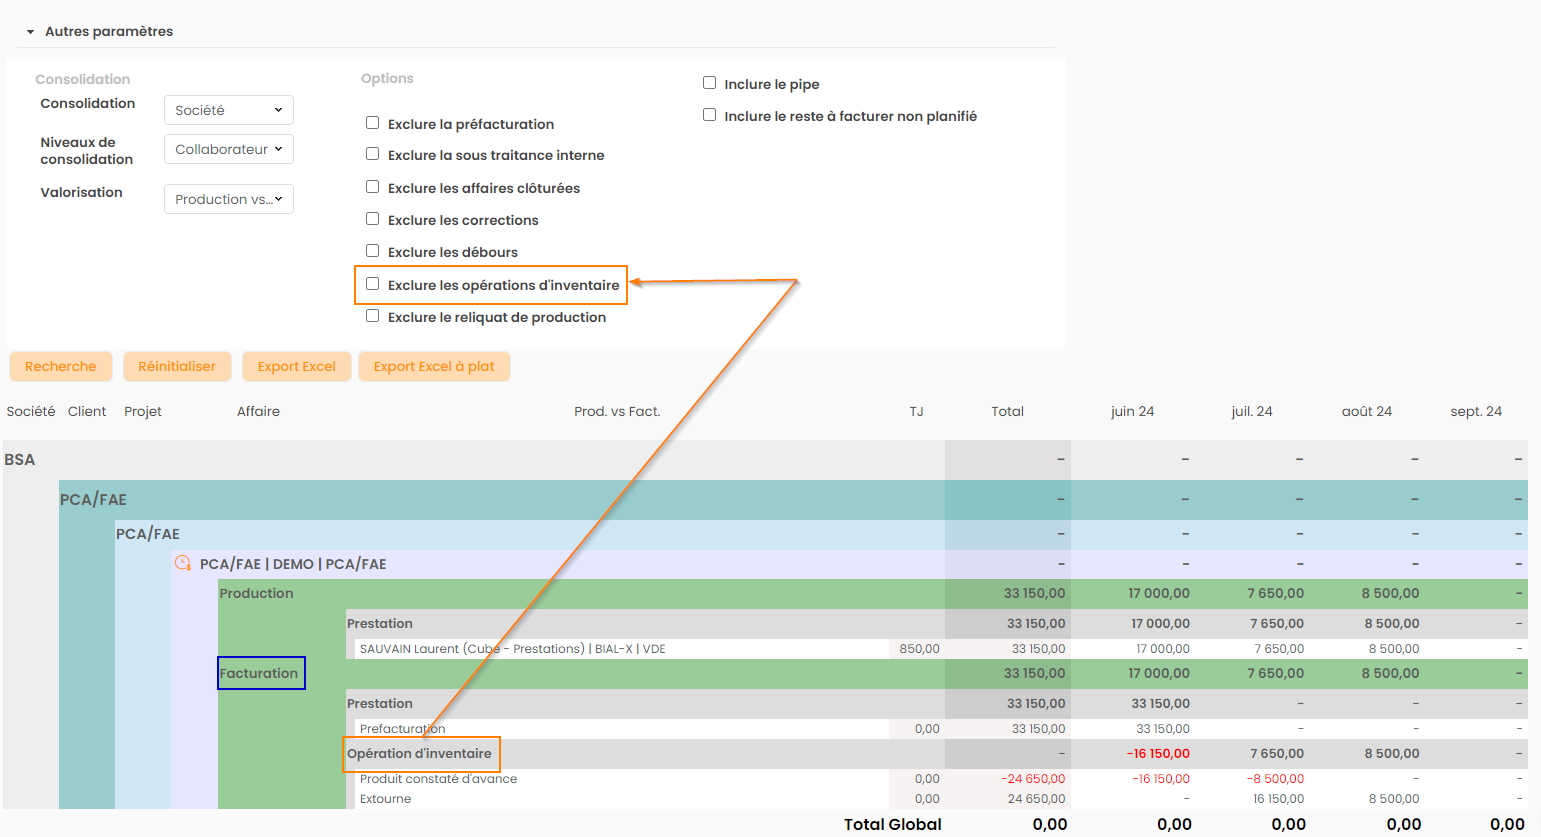
Task: Click the Réinitialiser button
Action: point(177,367)
